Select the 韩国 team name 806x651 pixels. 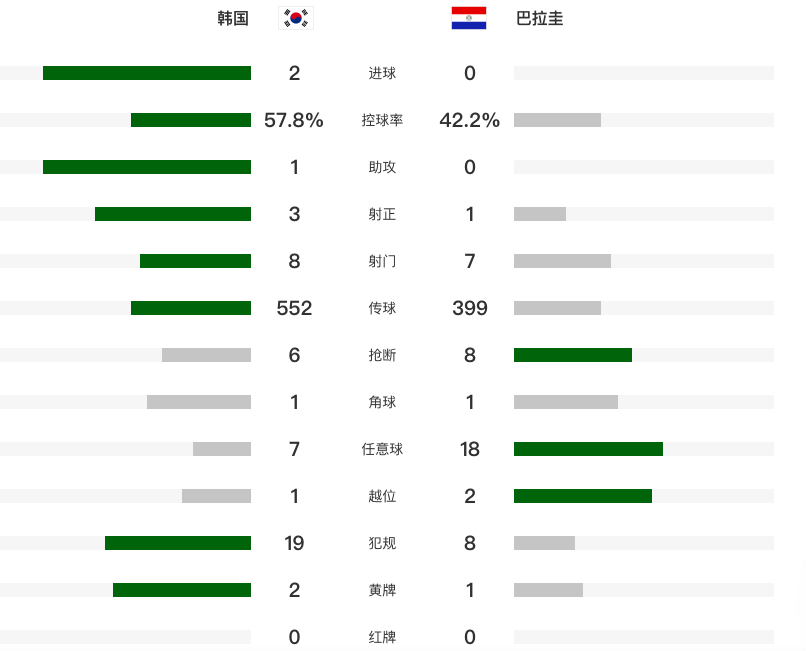pyautogui.click(x=233, y=18)
